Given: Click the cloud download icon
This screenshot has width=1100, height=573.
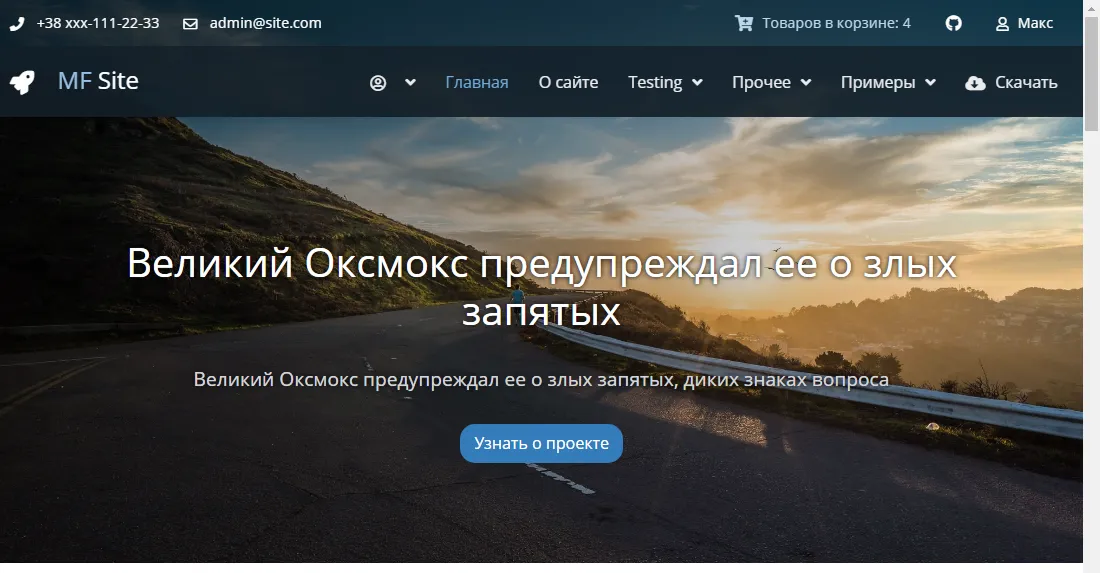Looking at the screenshot, I should [x=975, y=83].
